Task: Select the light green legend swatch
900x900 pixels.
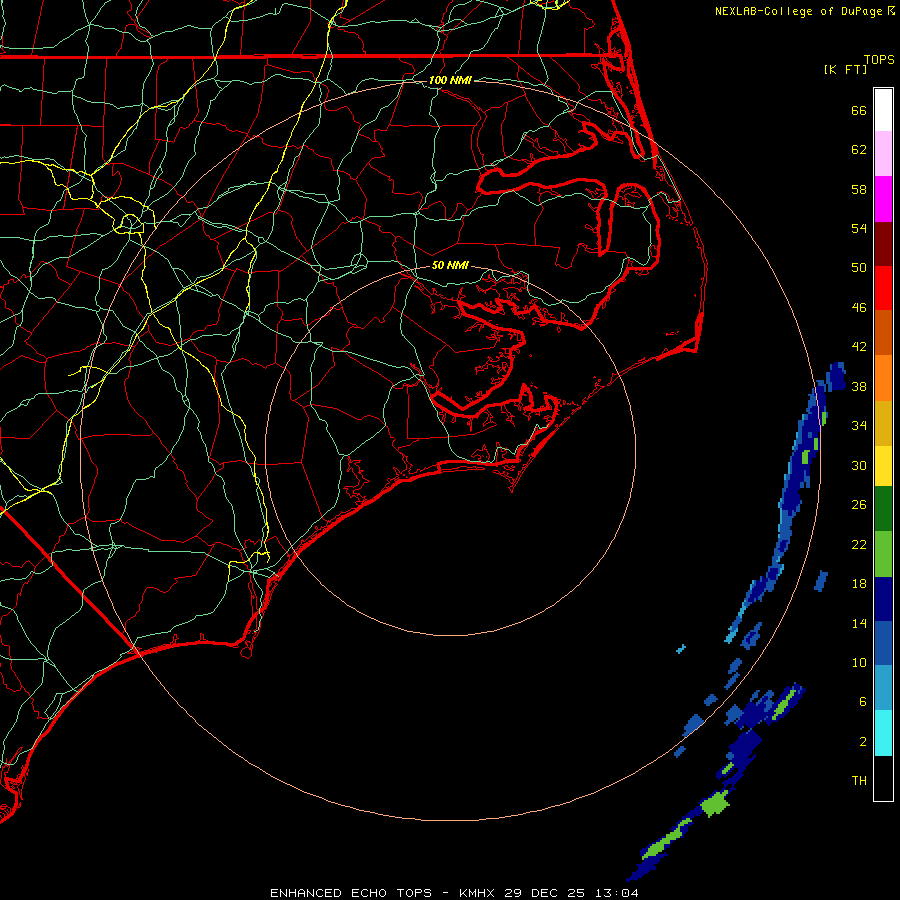Action: click(883, 554)
